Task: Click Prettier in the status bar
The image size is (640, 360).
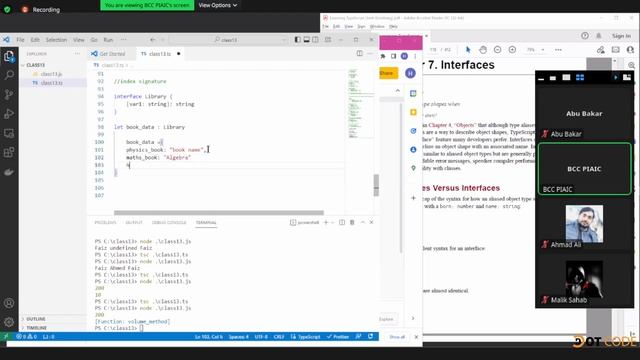Action: point(338,337)
